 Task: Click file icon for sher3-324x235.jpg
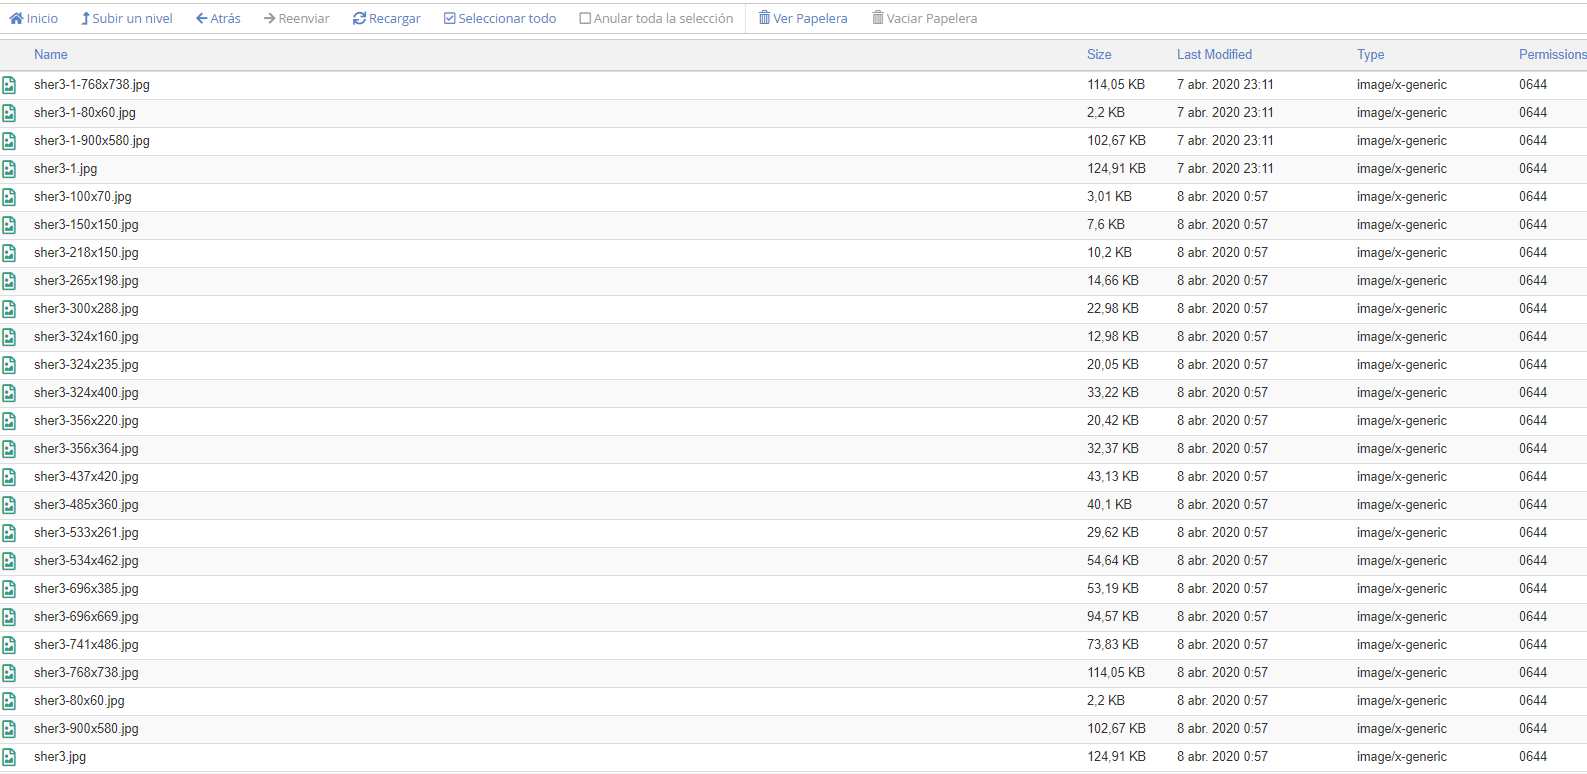[9, 365]
